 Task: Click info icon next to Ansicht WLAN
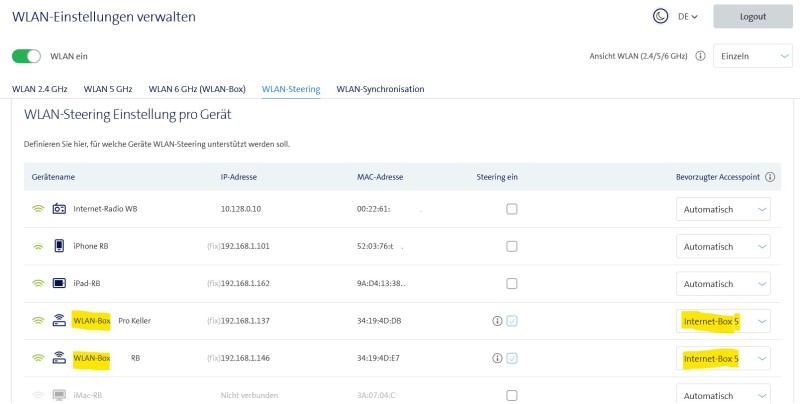coord(700,56)
